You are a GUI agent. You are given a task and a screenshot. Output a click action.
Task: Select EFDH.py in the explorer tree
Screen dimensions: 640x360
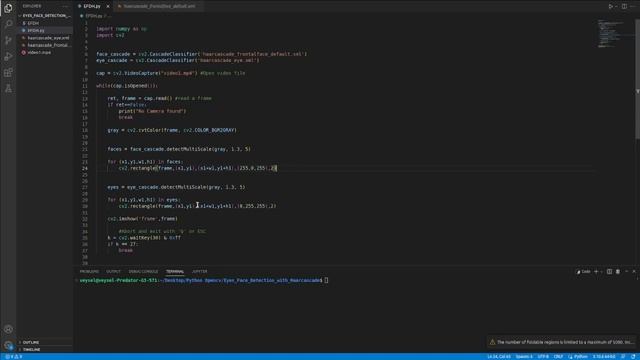click(x=45, y=30)
